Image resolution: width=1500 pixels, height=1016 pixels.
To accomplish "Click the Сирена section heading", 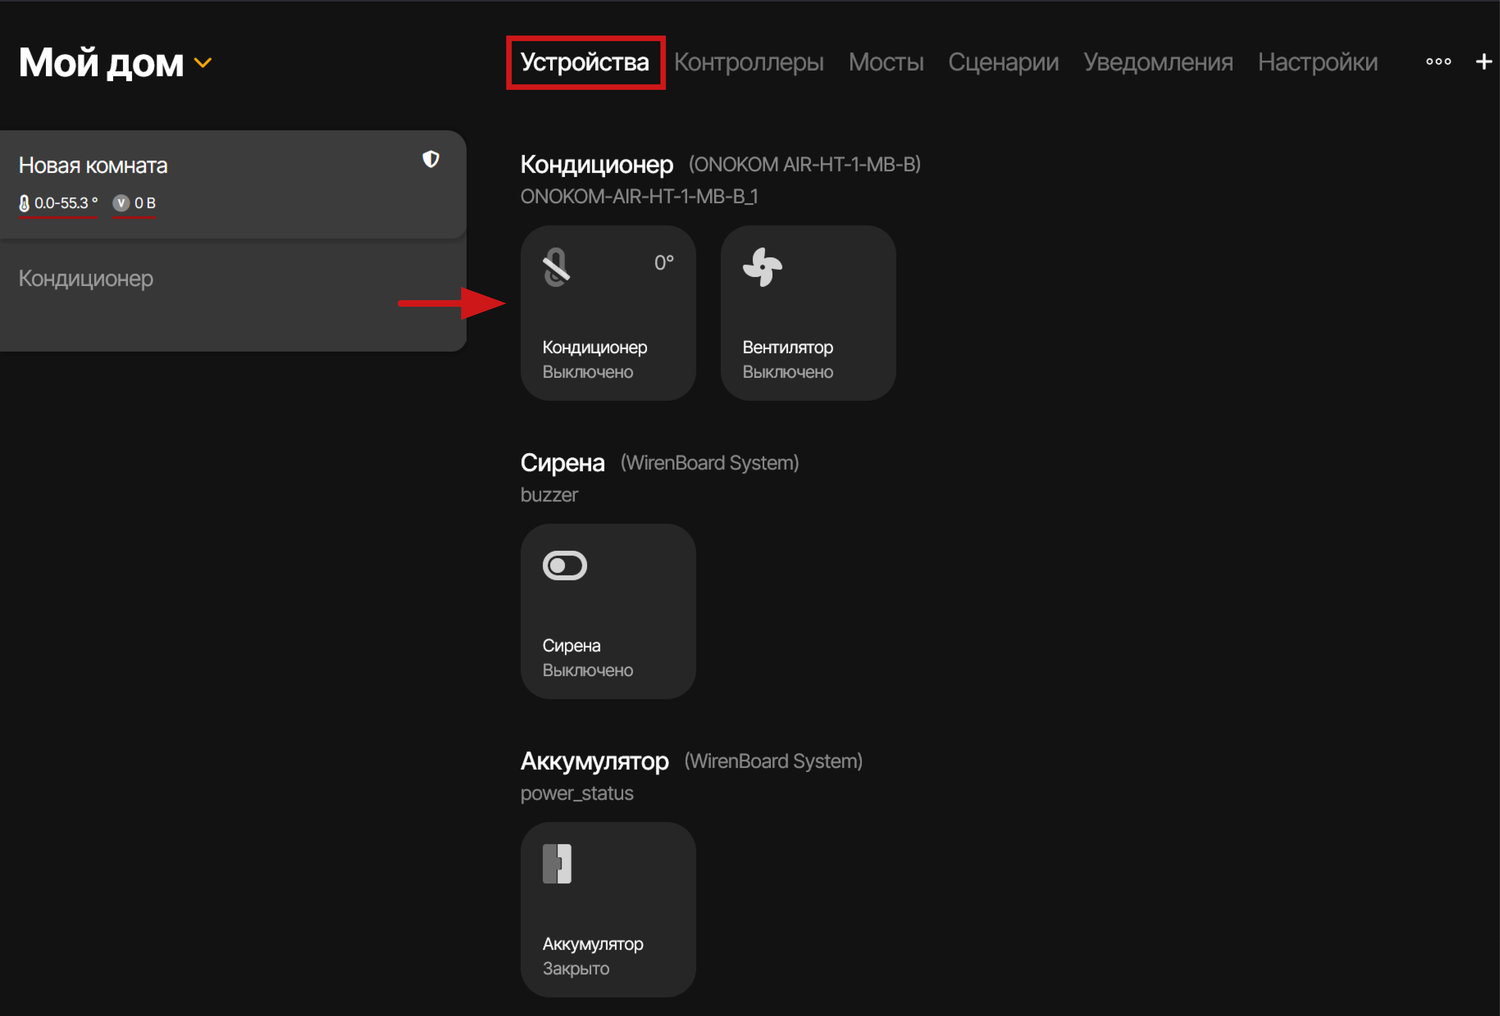I will [x=562, y=463].
